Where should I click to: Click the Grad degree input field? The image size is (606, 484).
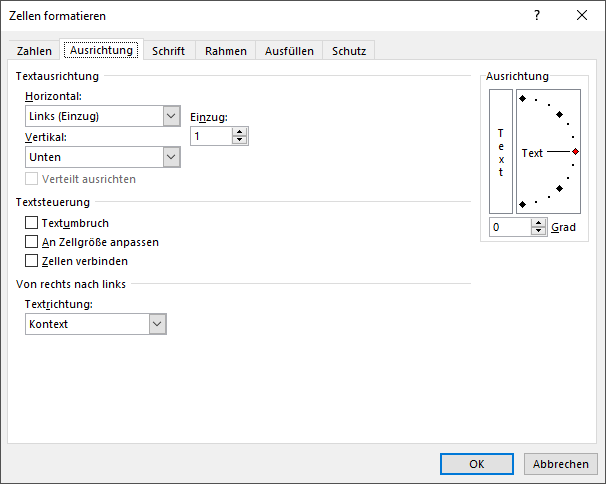click(509, 228)
